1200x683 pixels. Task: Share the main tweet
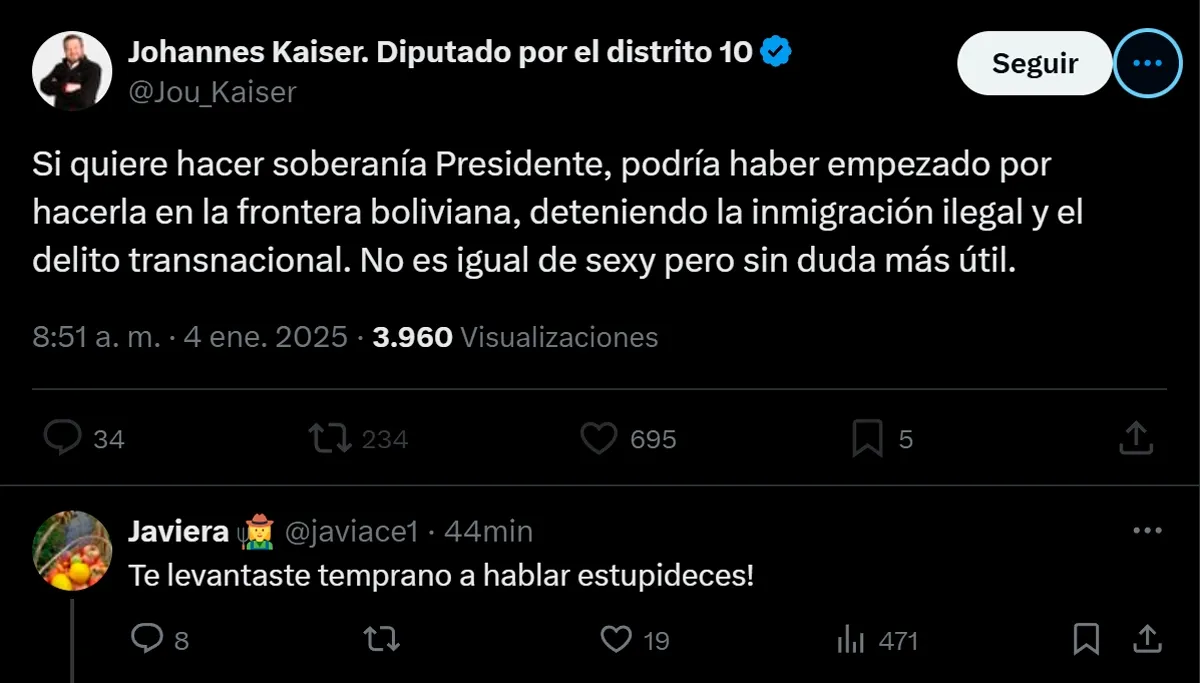[x=1135, y=438]
